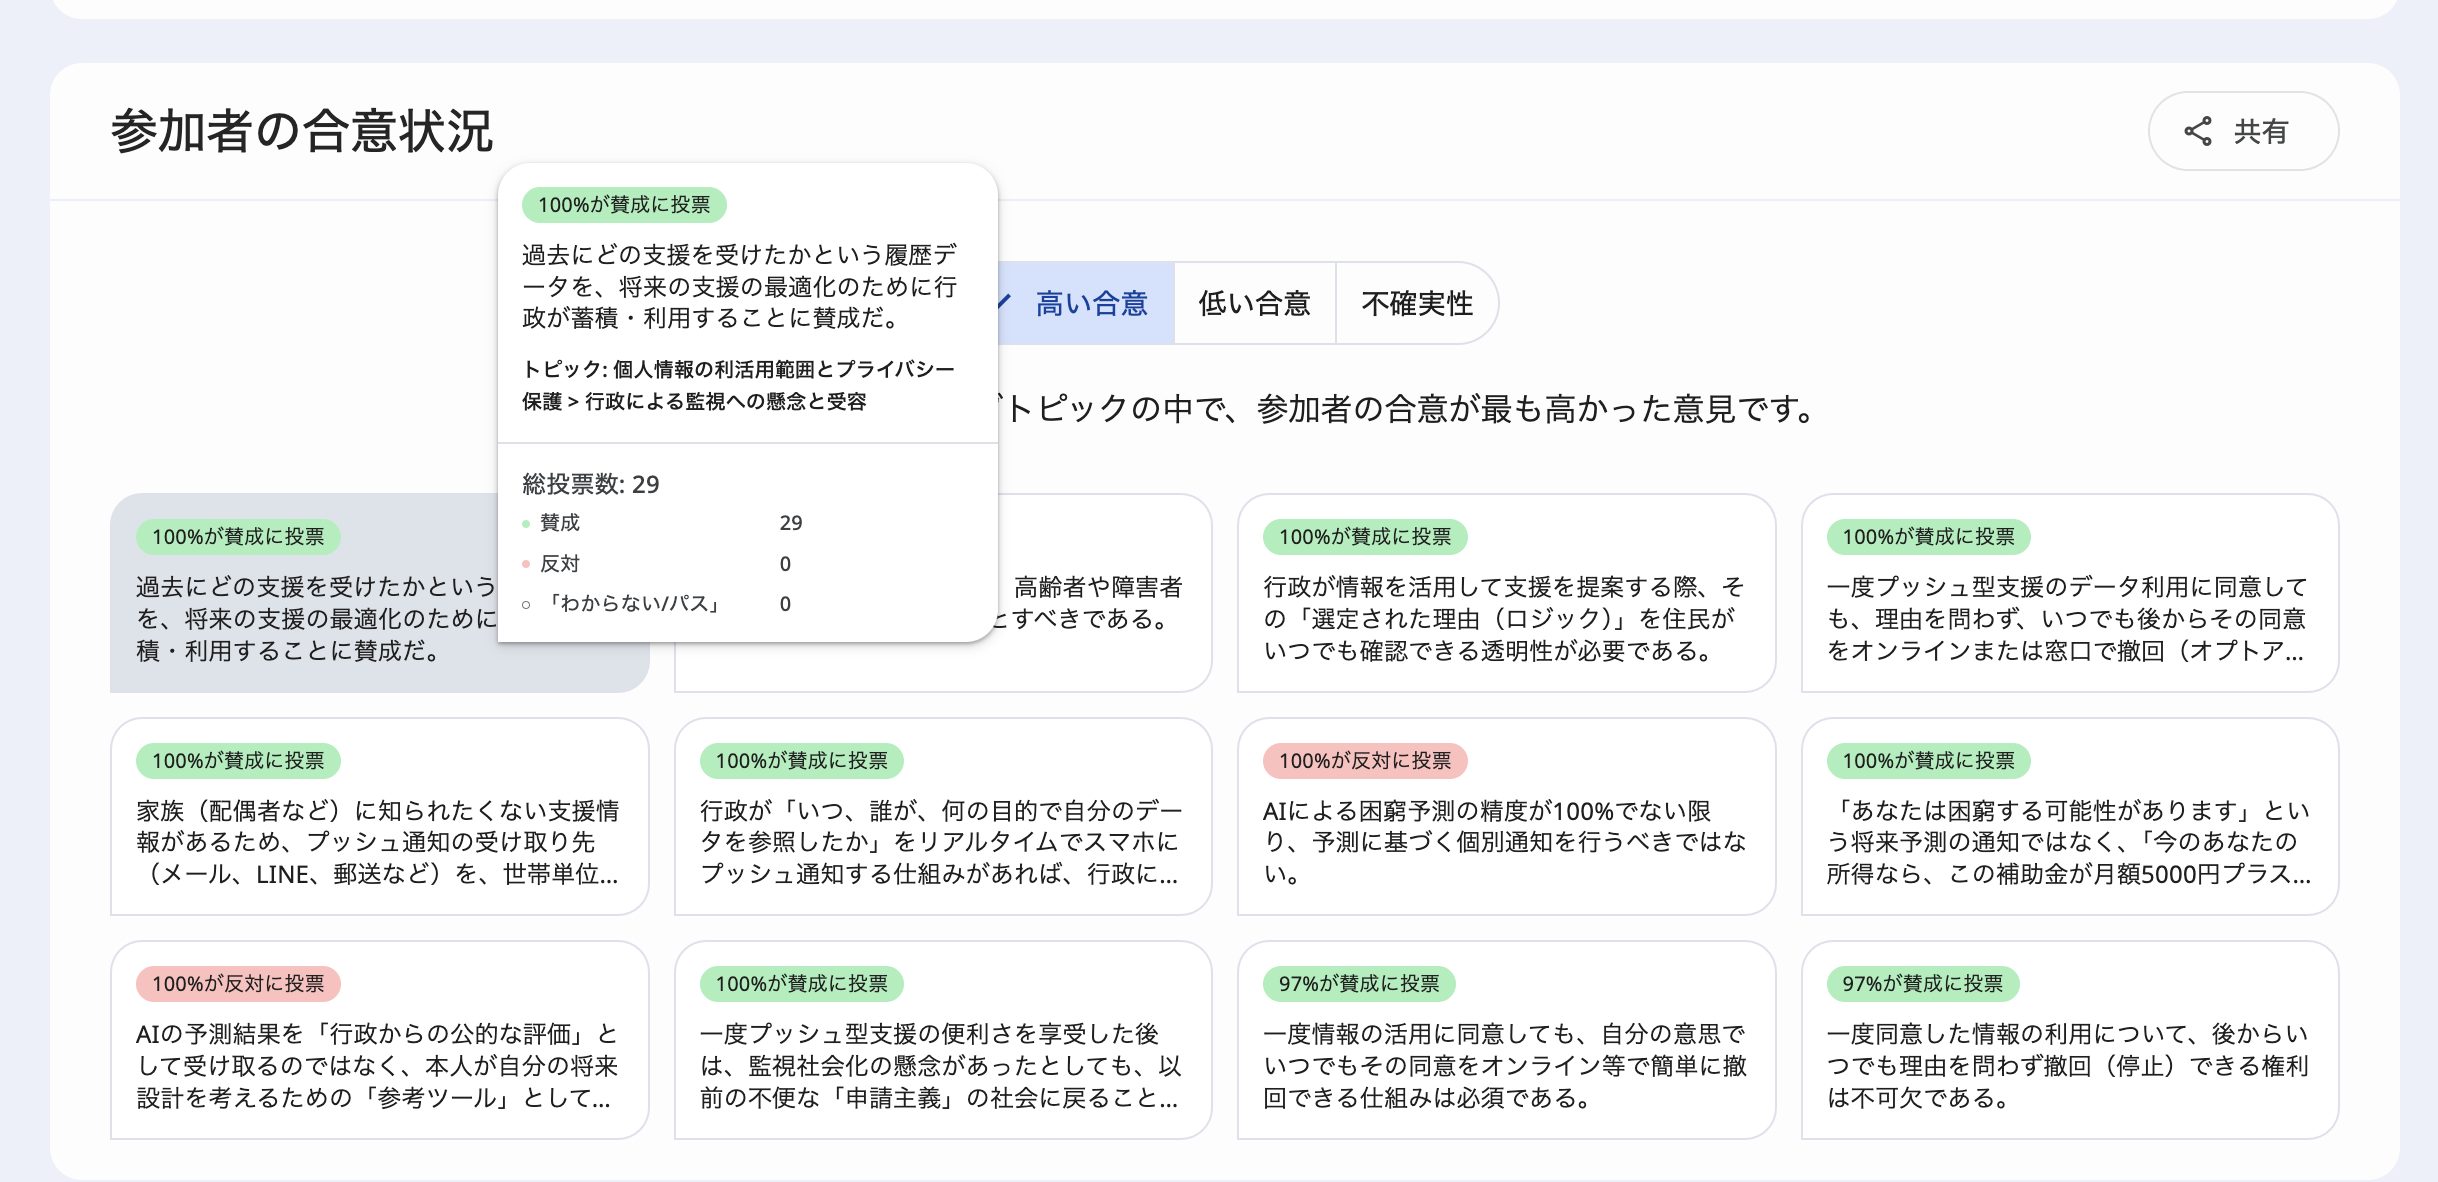Click the red badge on the AIの予測結果 card

point(238,984)
